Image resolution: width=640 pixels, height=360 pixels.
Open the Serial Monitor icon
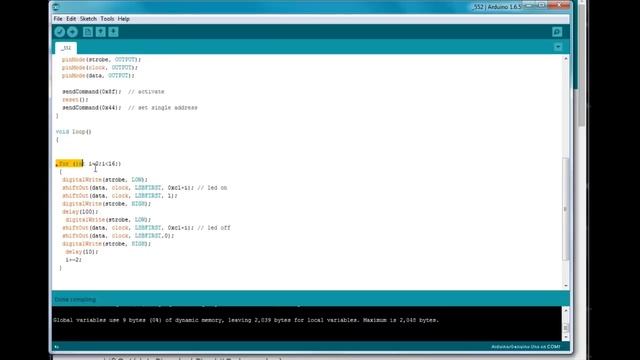[x=557, y=32]
